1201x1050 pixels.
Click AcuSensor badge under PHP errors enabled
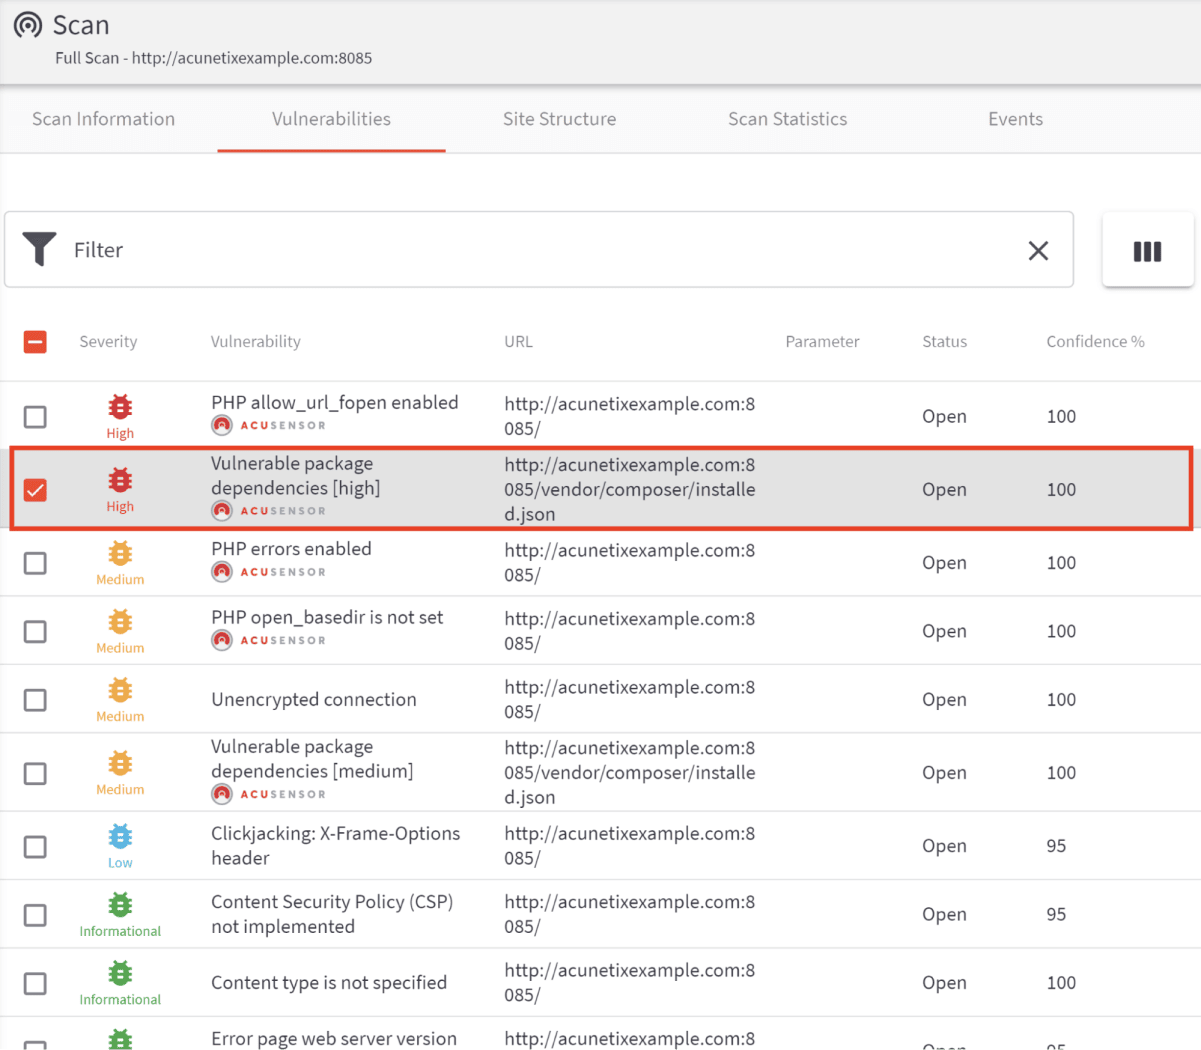point(269,572)
